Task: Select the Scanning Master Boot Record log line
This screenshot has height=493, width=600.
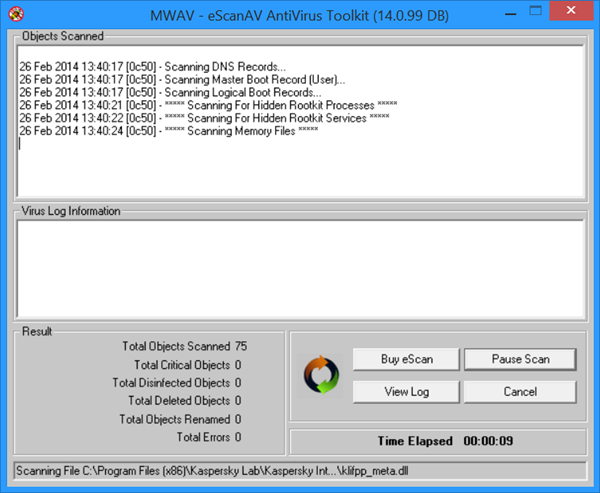Action: coord(182,80)
